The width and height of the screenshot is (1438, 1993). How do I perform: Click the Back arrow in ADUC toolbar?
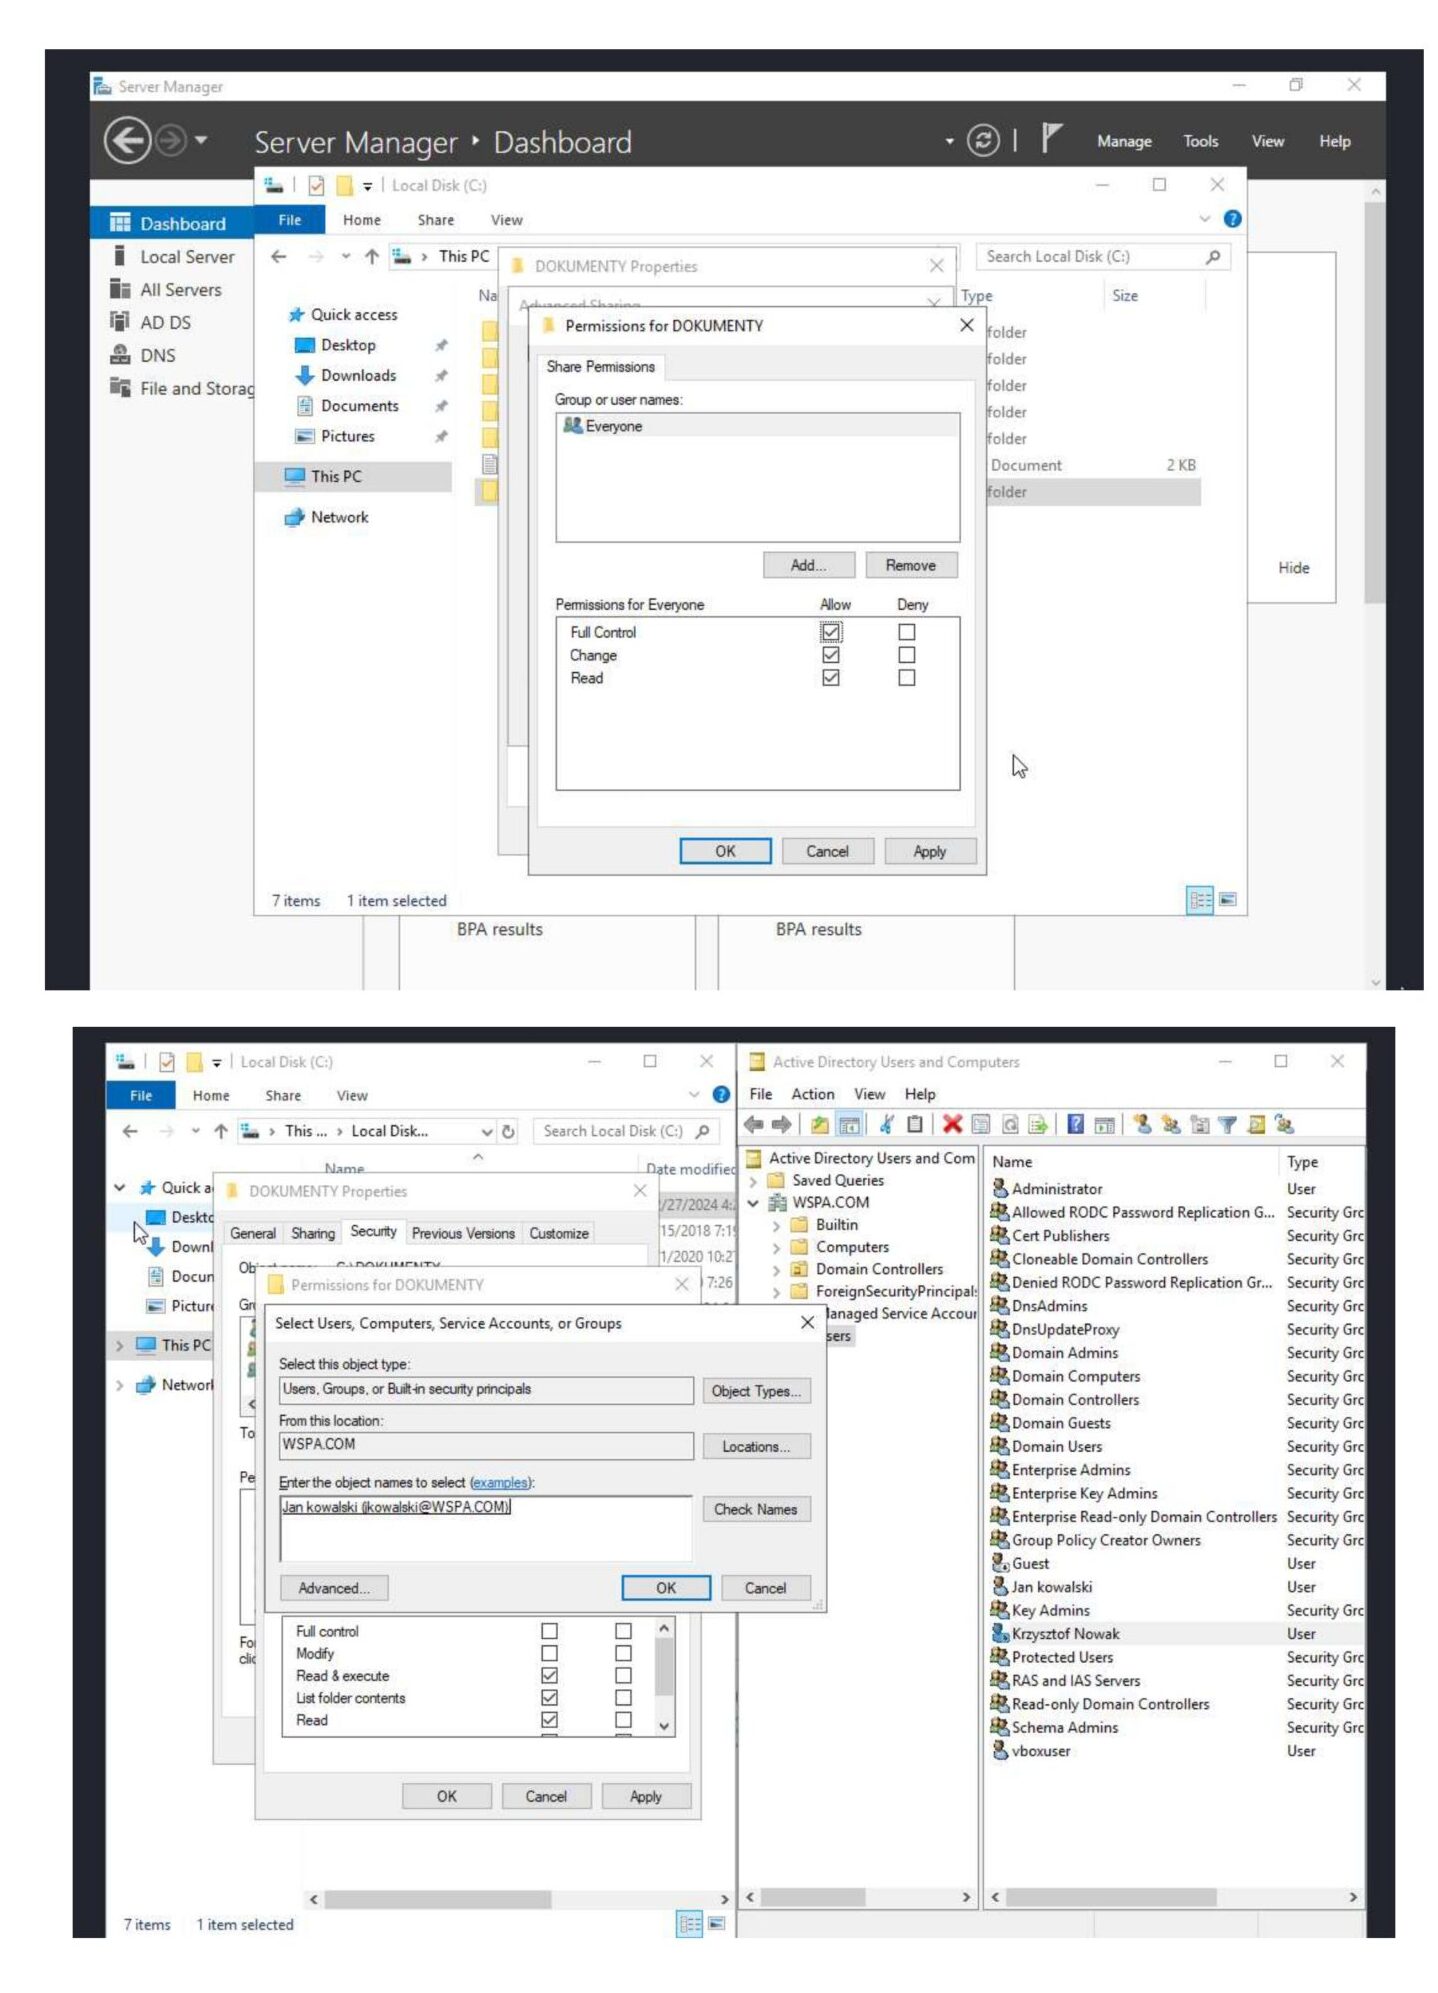point(753,1124)
